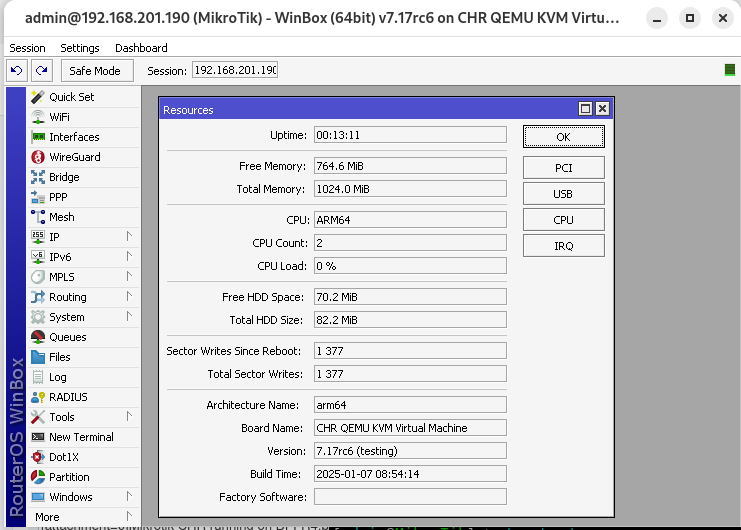Click the IP menu icon
The width and height of the screenshot is (741, 530).
[38, 237]
